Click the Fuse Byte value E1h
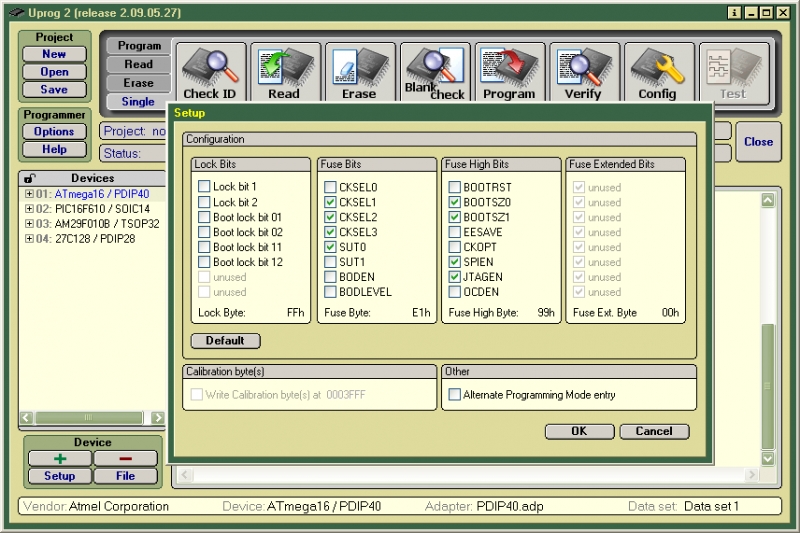The width and height of the screenshot is (800, 533). [x=421, y=312]
